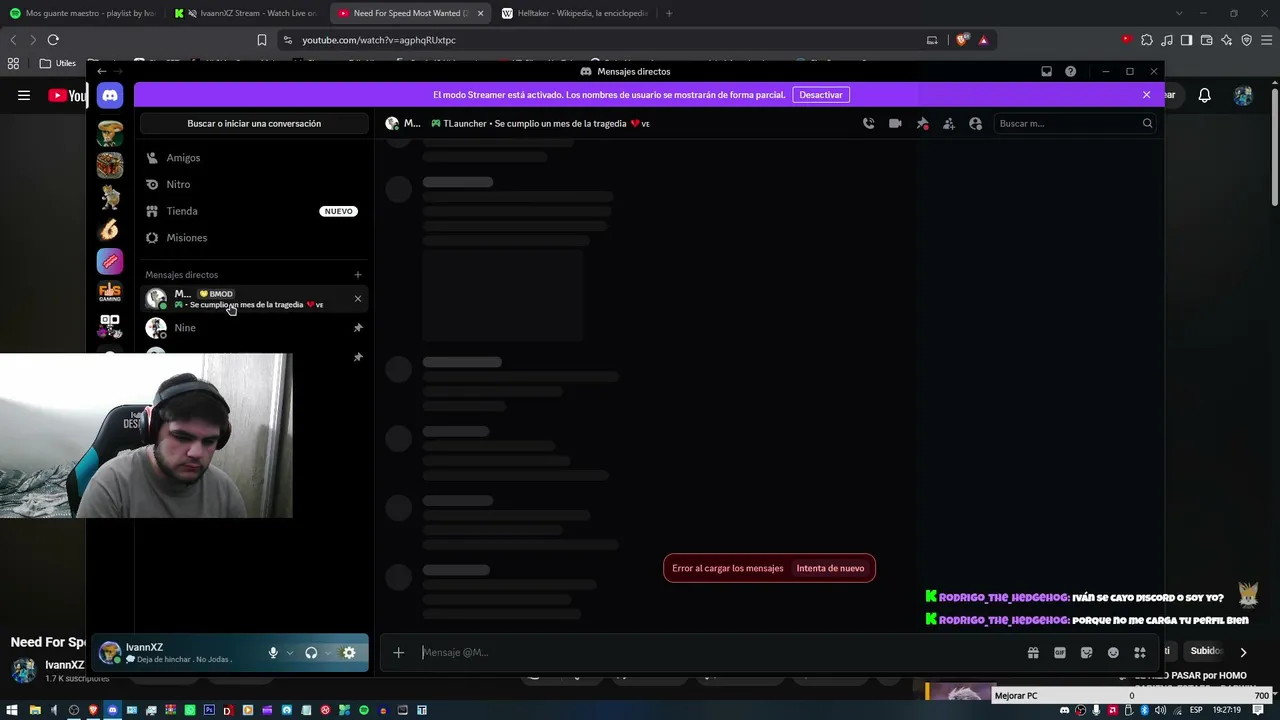Add friends to this DM
This screenshot has width=1280, height=720.
[x=949, y=124]
